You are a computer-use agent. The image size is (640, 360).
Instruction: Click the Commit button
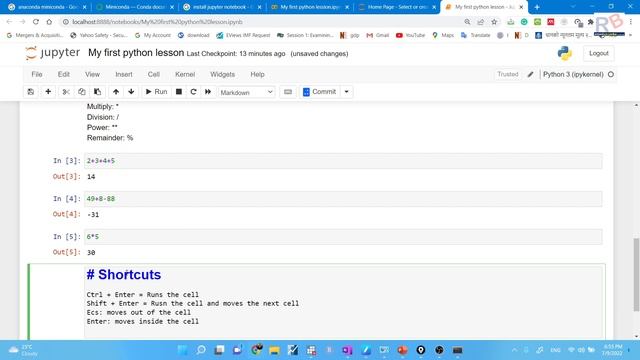pos(320,92)
